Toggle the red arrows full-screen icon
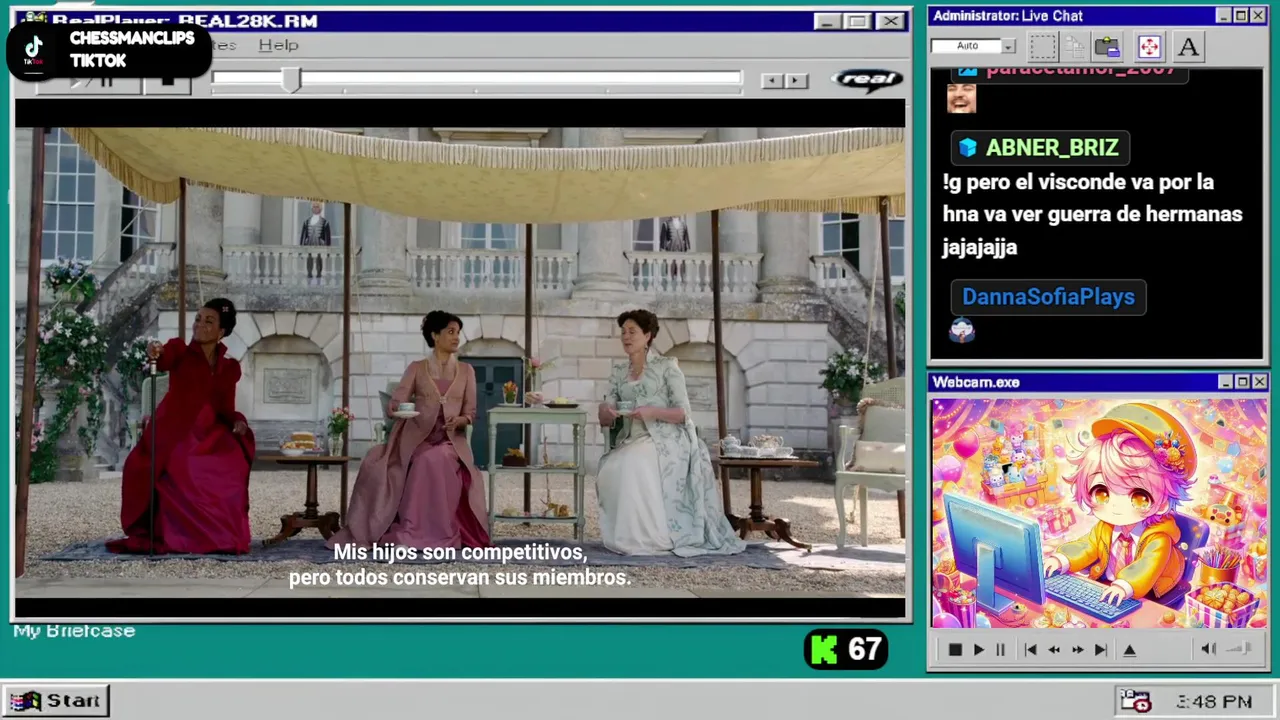 (x=1149, y=46)
